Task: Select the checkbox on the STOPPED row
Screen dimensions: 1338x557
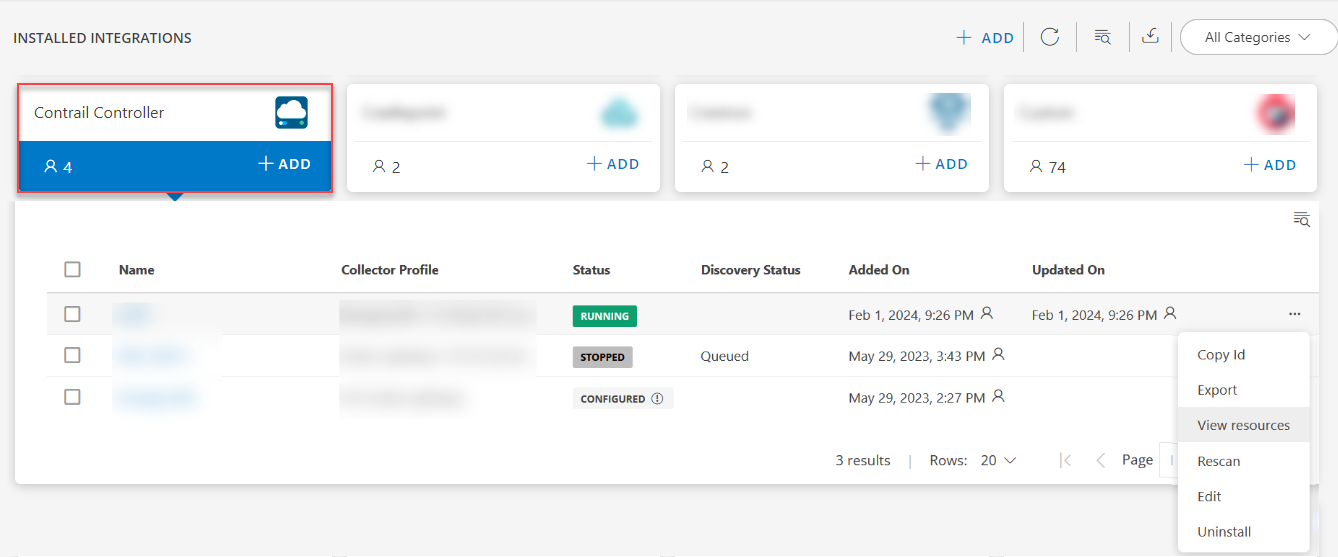Action: (72, 355)
